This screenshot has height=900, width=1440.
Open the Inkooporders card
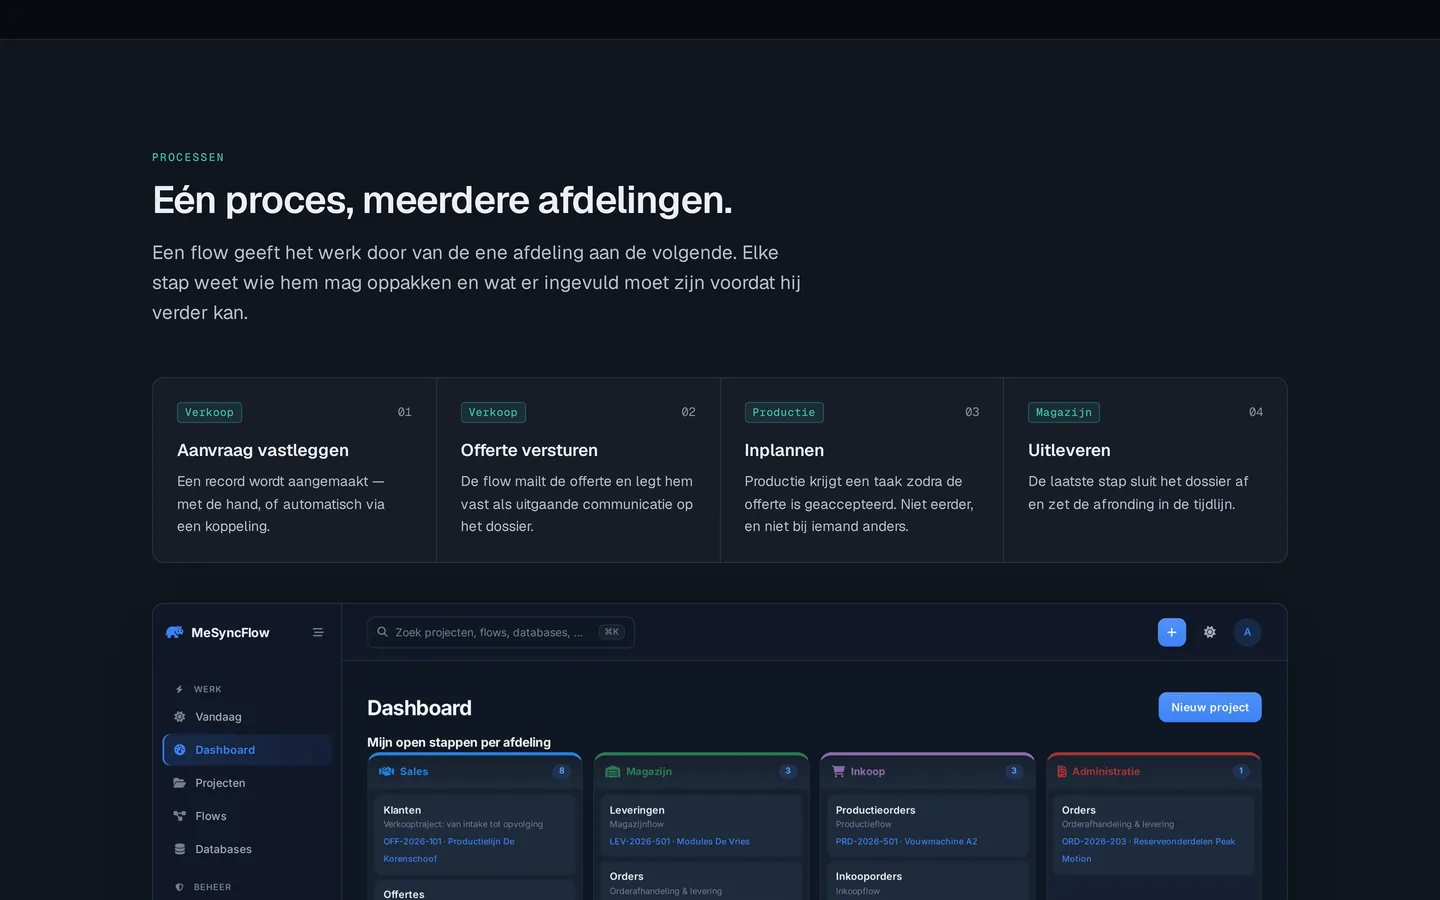click(927, 881)
